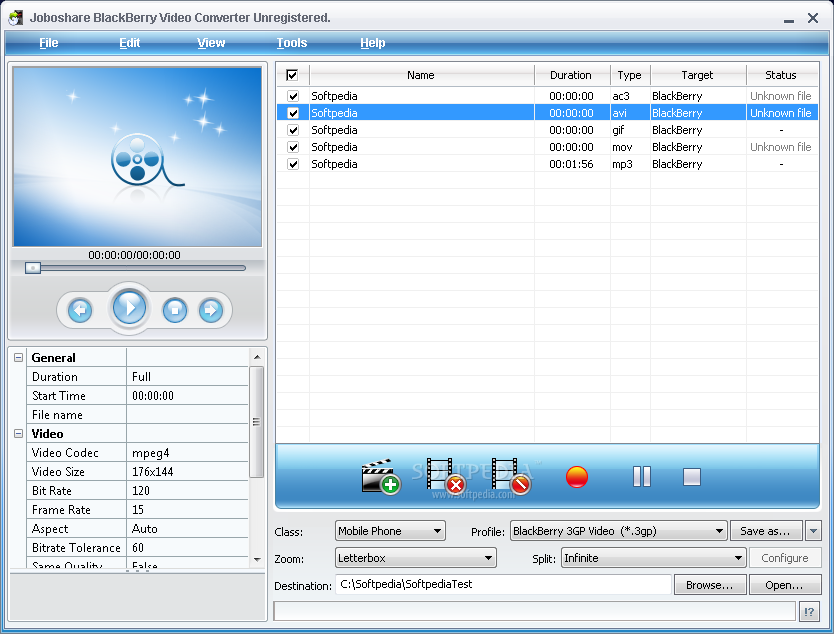Sort the list by the Duration column
The width and height of the screenshot is (834, 634).
tap(572, 75)
